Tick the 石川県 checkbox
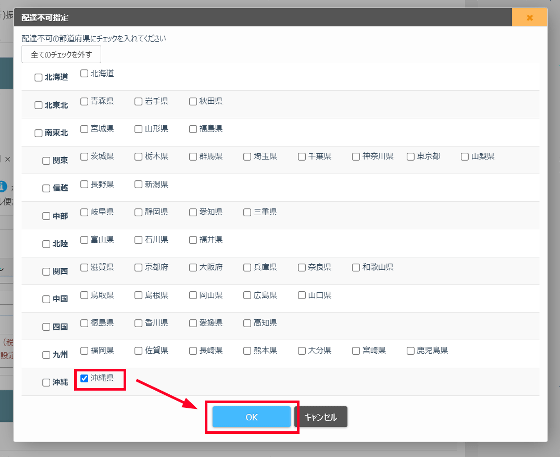Screen dimensions: 560x457 coord(138,240)
